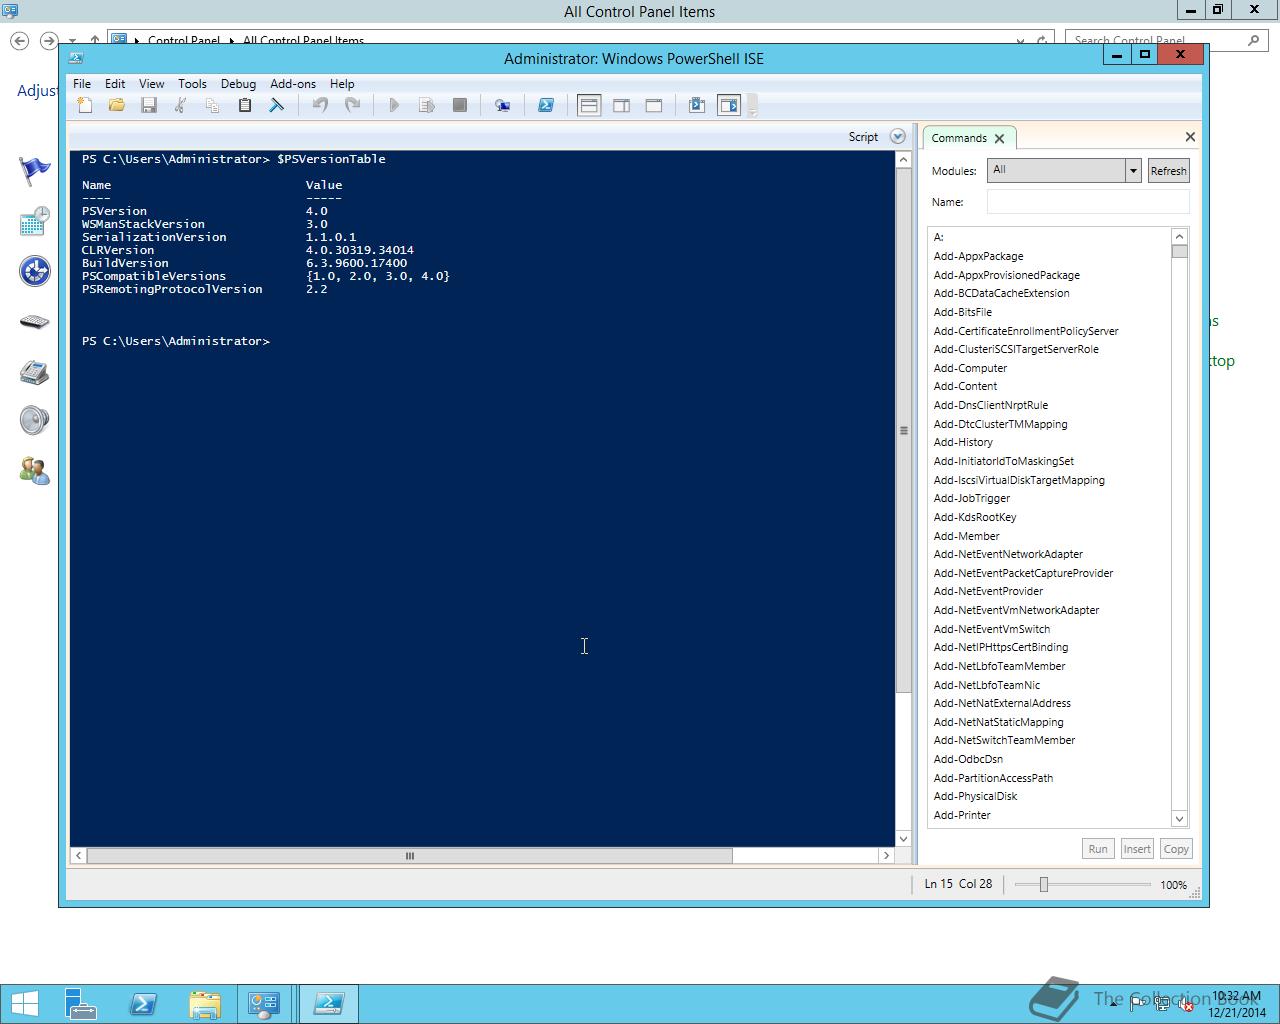Open the Tools menu
Screen dimensions: 1280x1024
tap(192, 84)
